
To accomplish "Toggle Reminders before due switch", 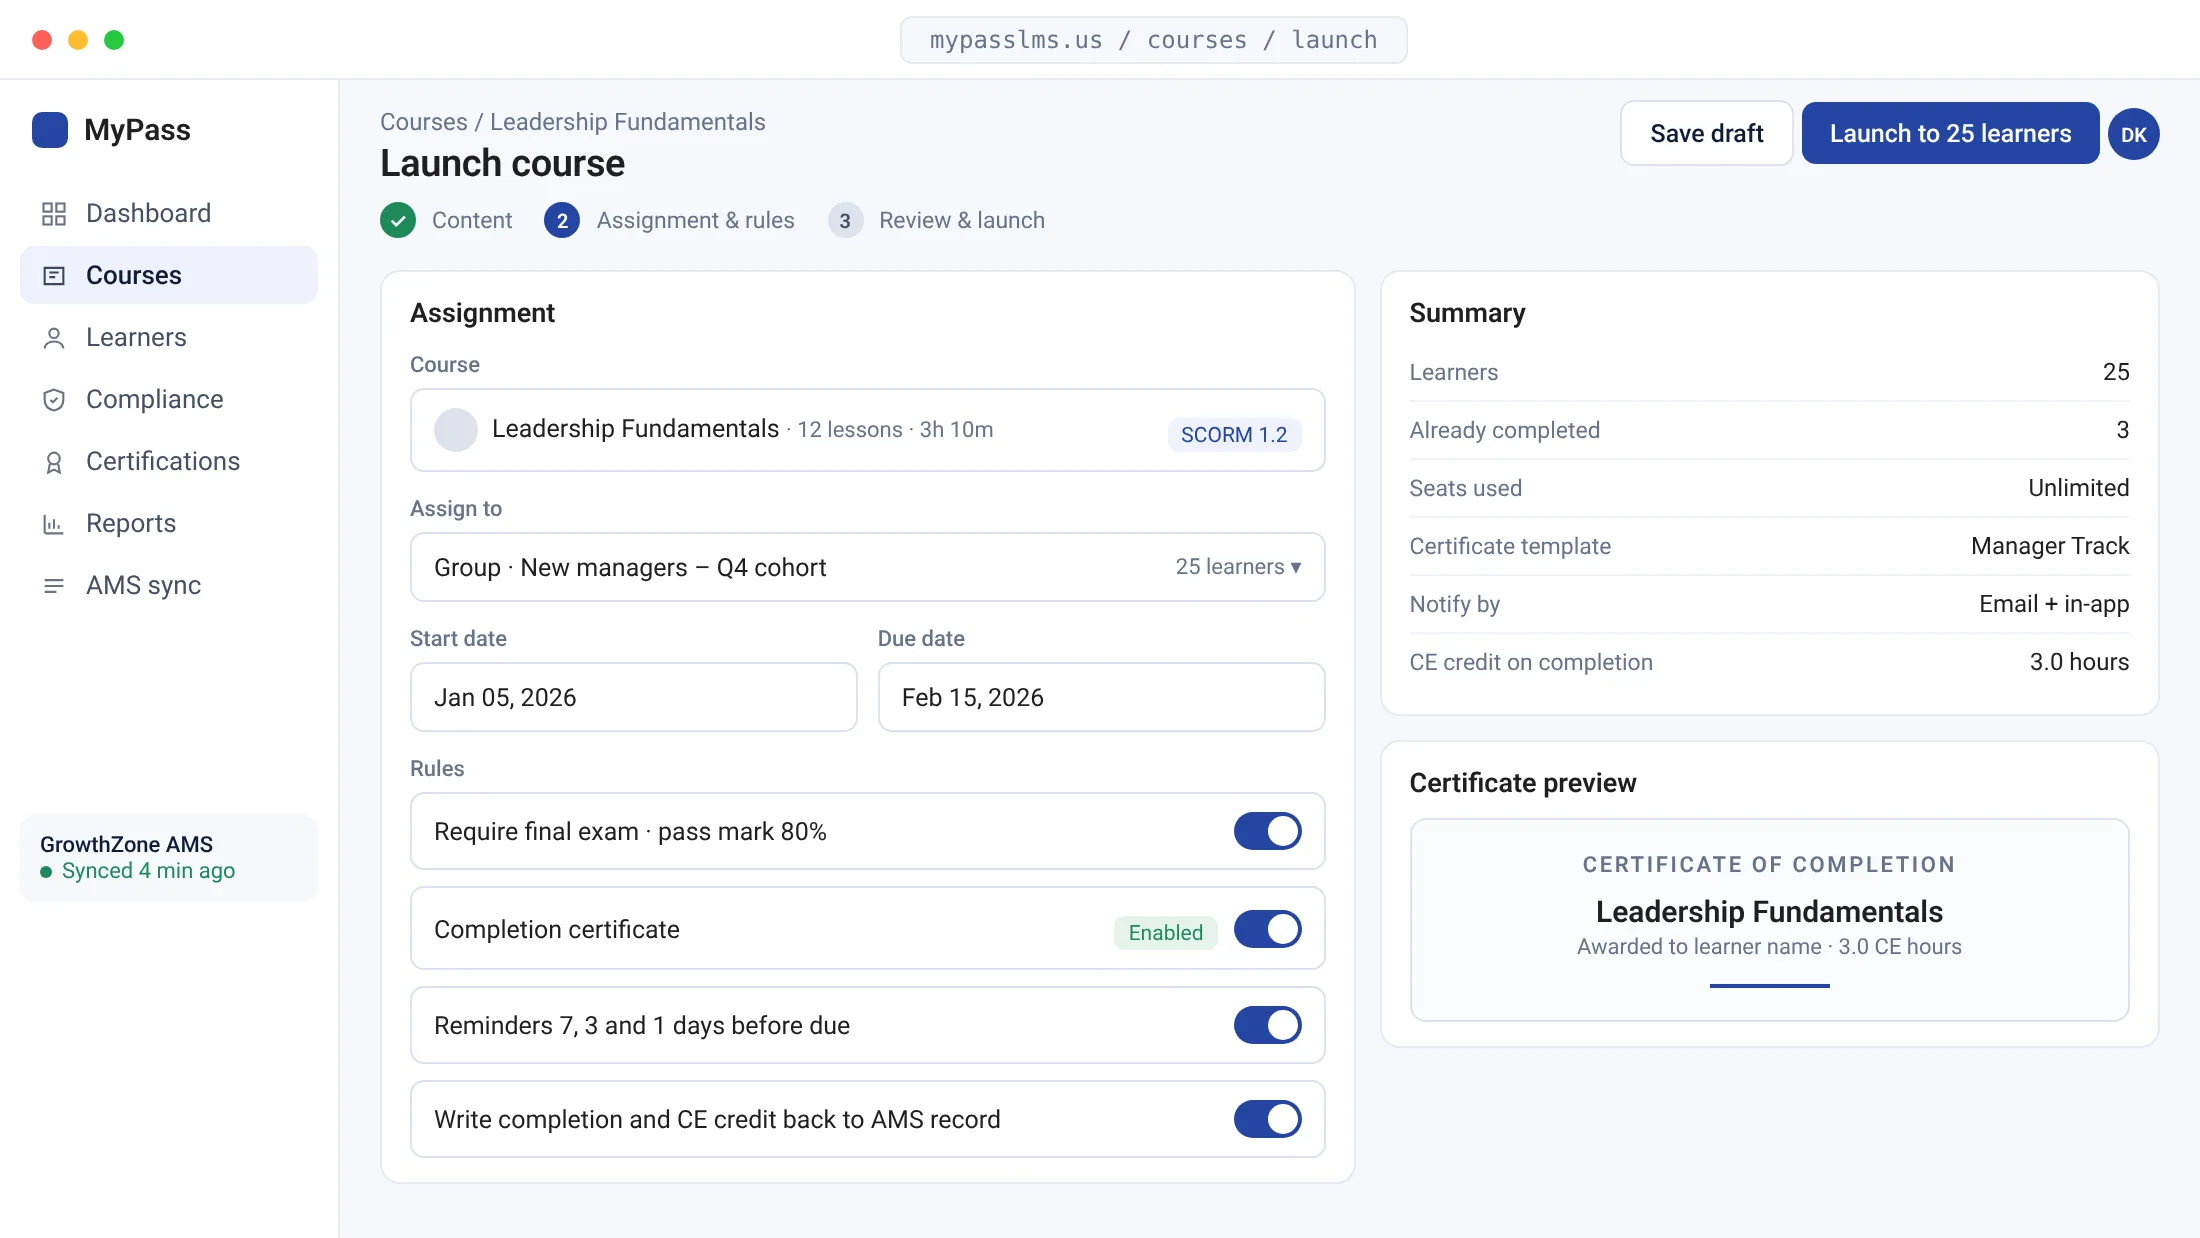I will tap(1267, 1025).
